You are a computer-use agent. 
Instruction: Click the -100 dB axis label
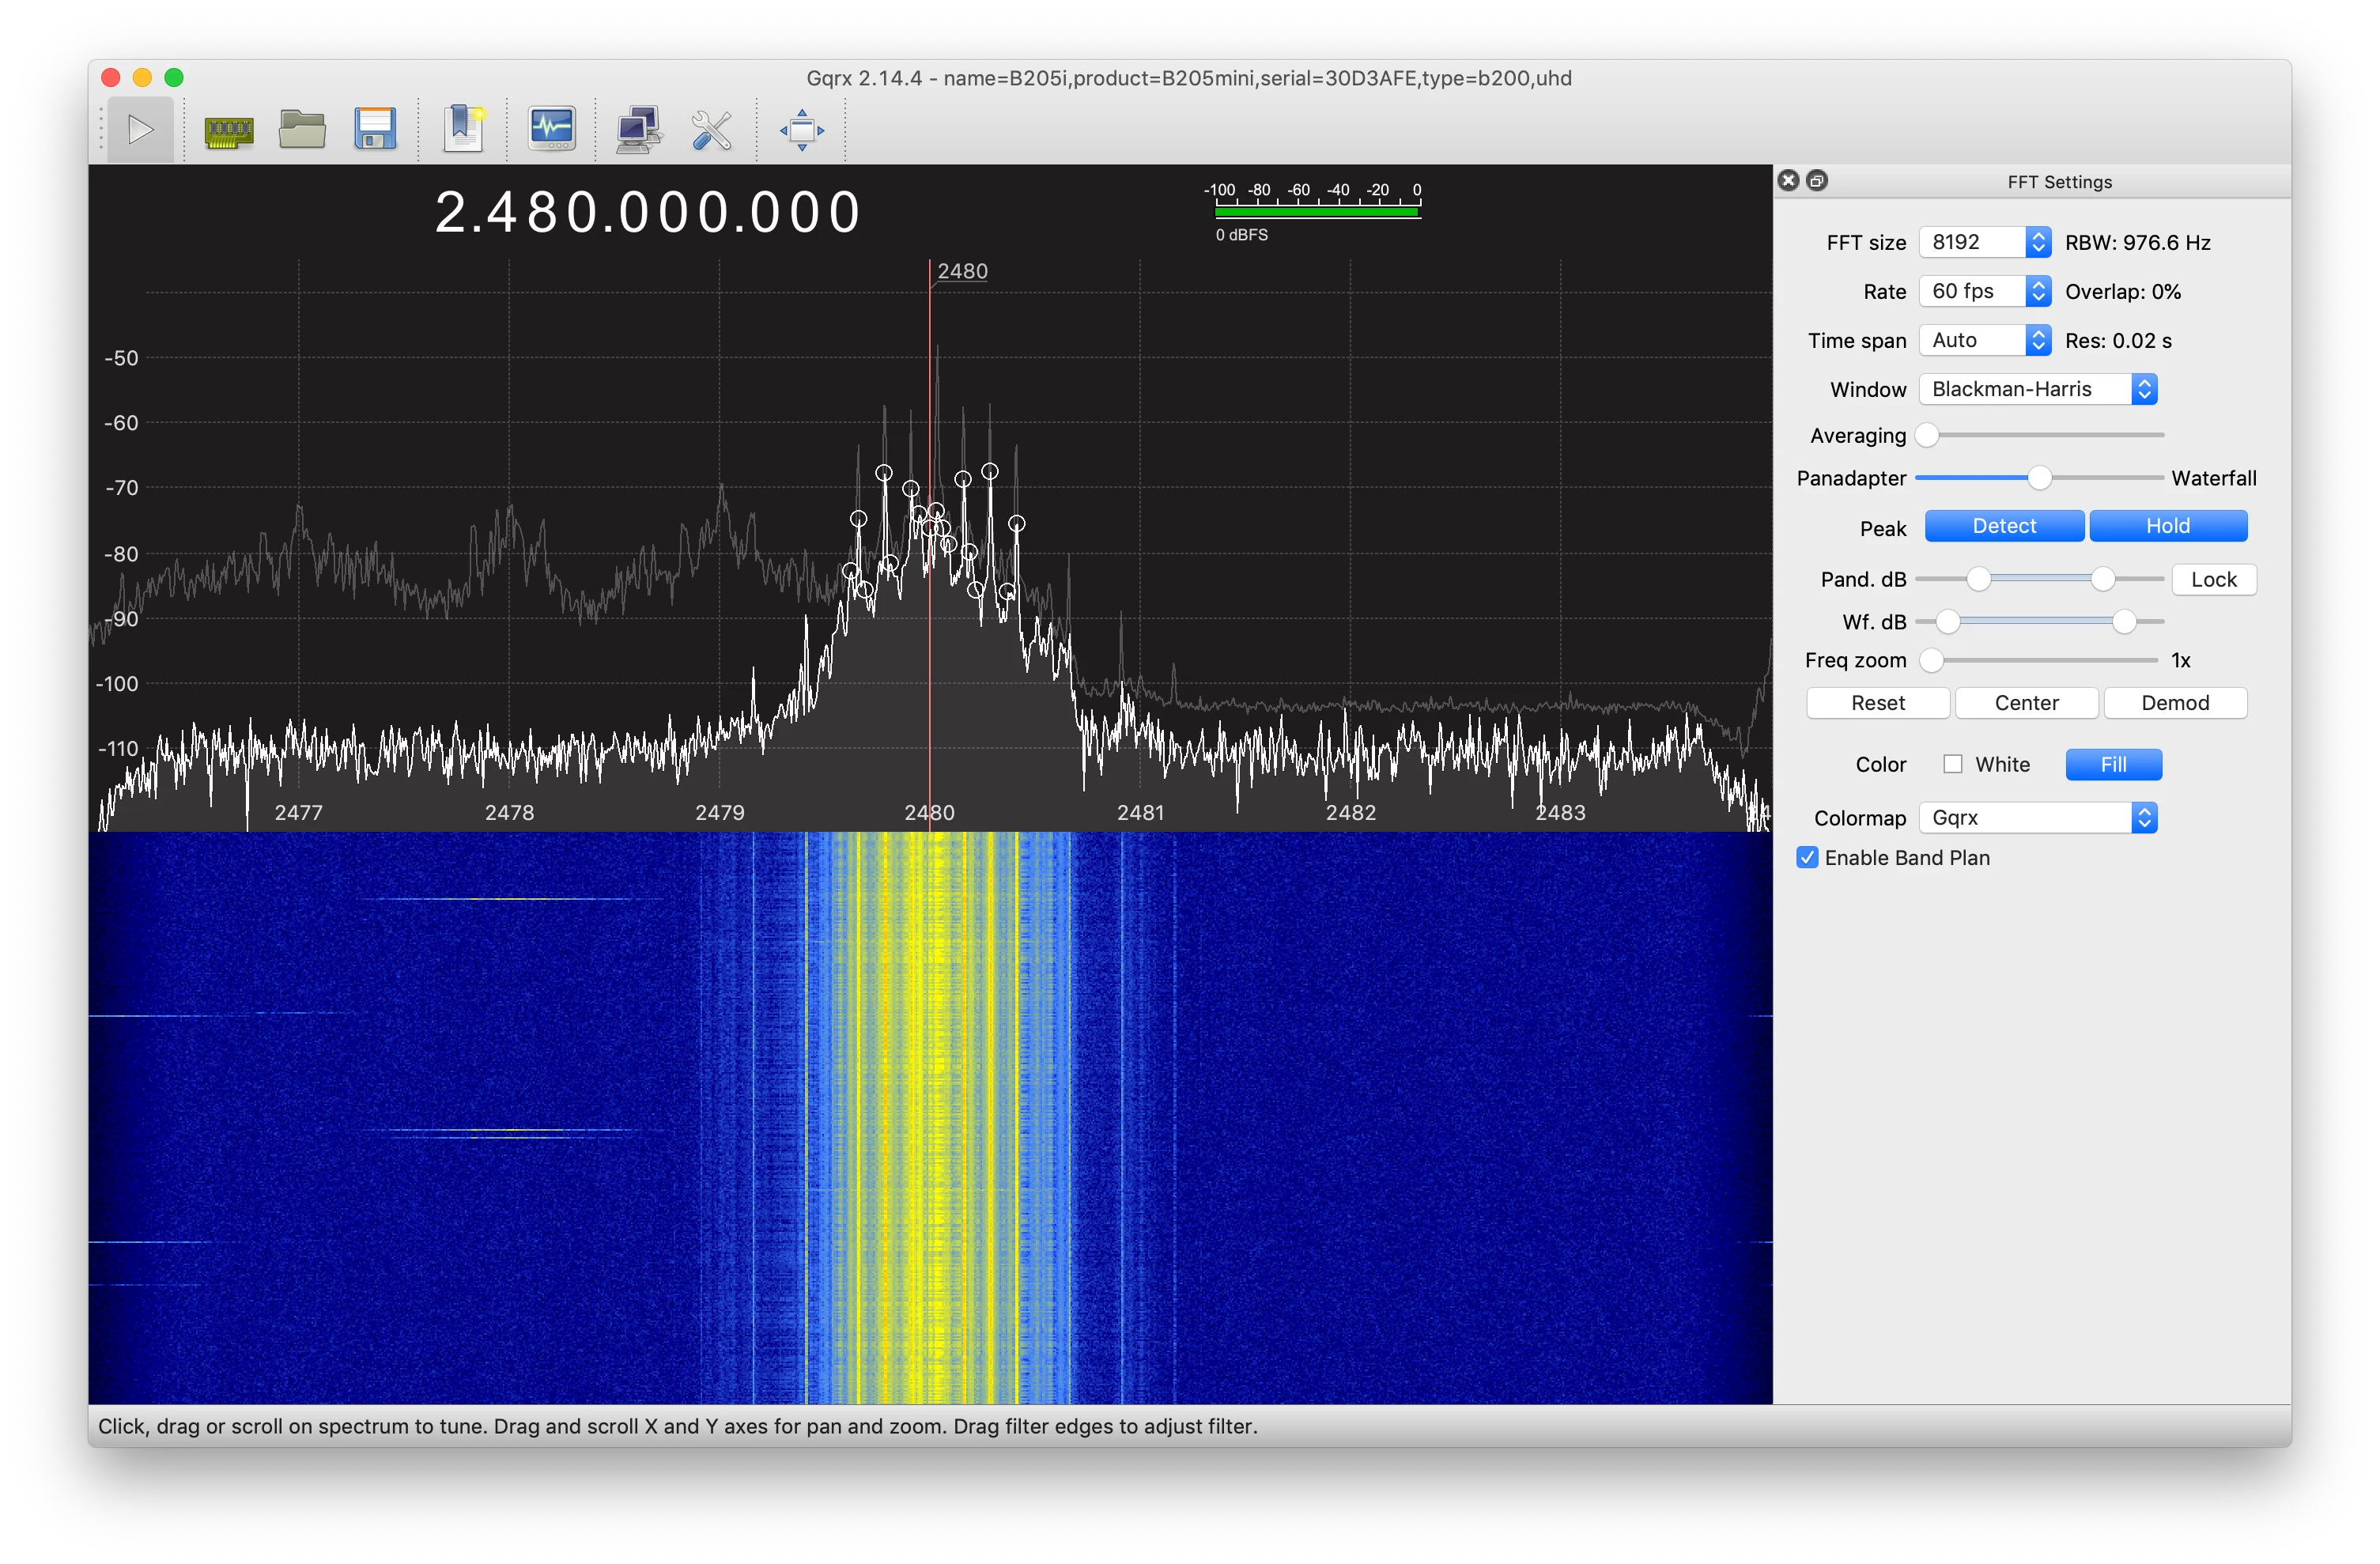point(116,683)
